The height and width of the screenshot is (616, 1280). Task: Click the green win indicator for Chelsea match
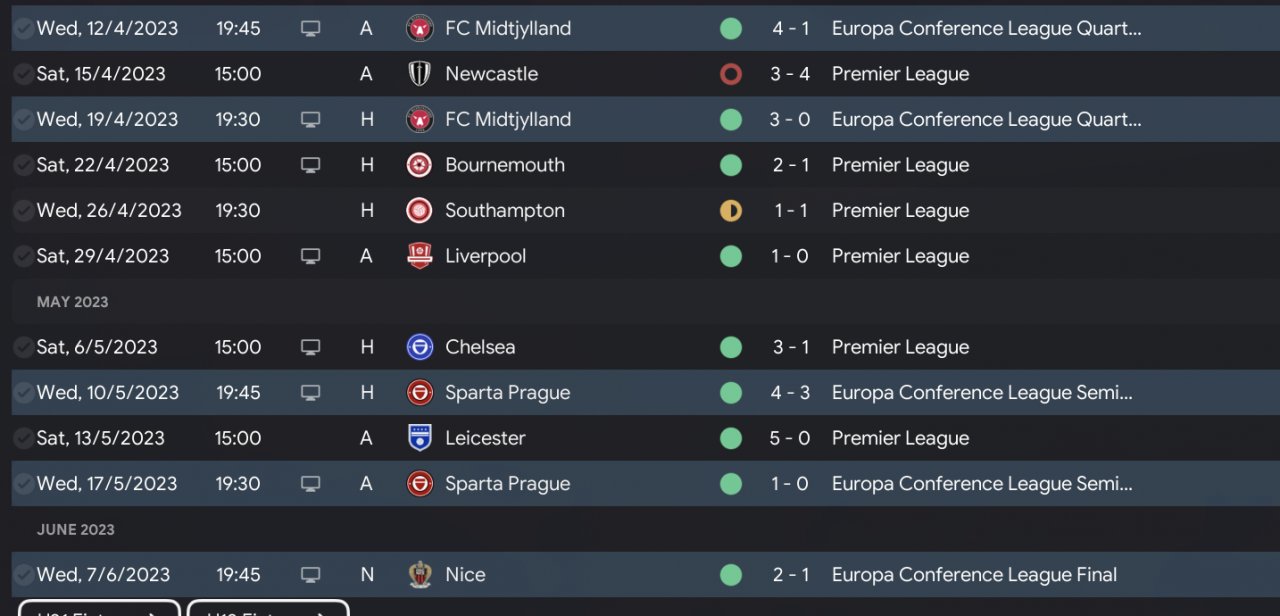[x=731, y=347]
